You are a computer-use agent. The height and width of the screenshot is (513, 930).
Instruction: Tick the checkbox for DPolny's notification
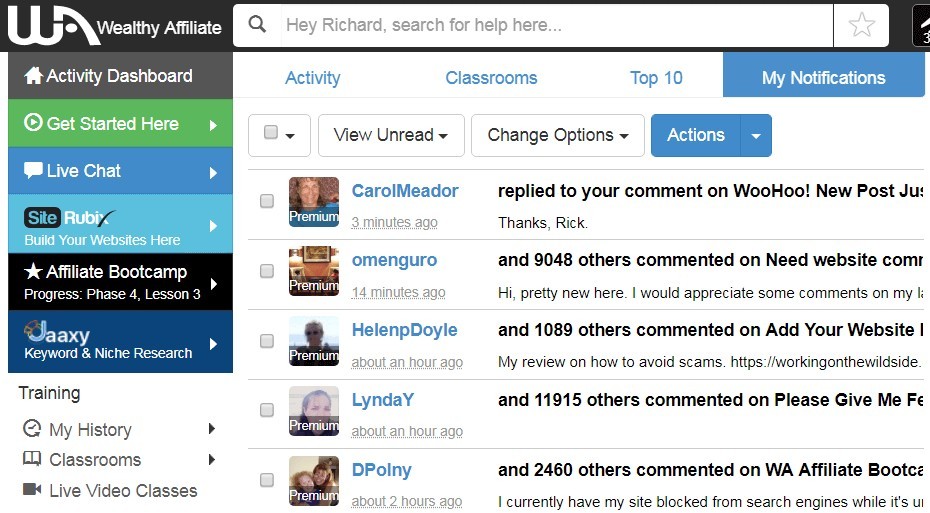267,480
